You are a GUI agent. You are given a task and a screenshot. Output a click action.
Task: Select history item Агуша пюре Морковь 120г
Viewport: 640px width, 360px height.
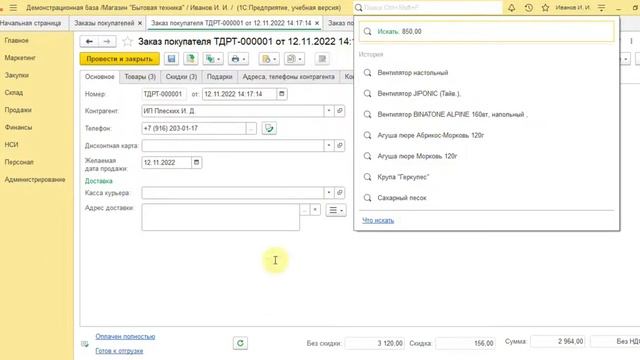pyautogui.click(x=417, y=156)
